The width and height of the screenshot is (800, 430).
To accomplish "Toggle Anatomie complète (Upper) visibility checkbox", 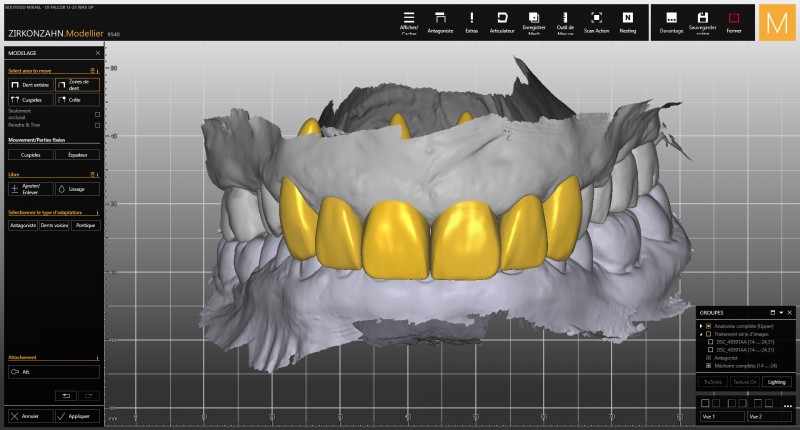I will 708,326.
